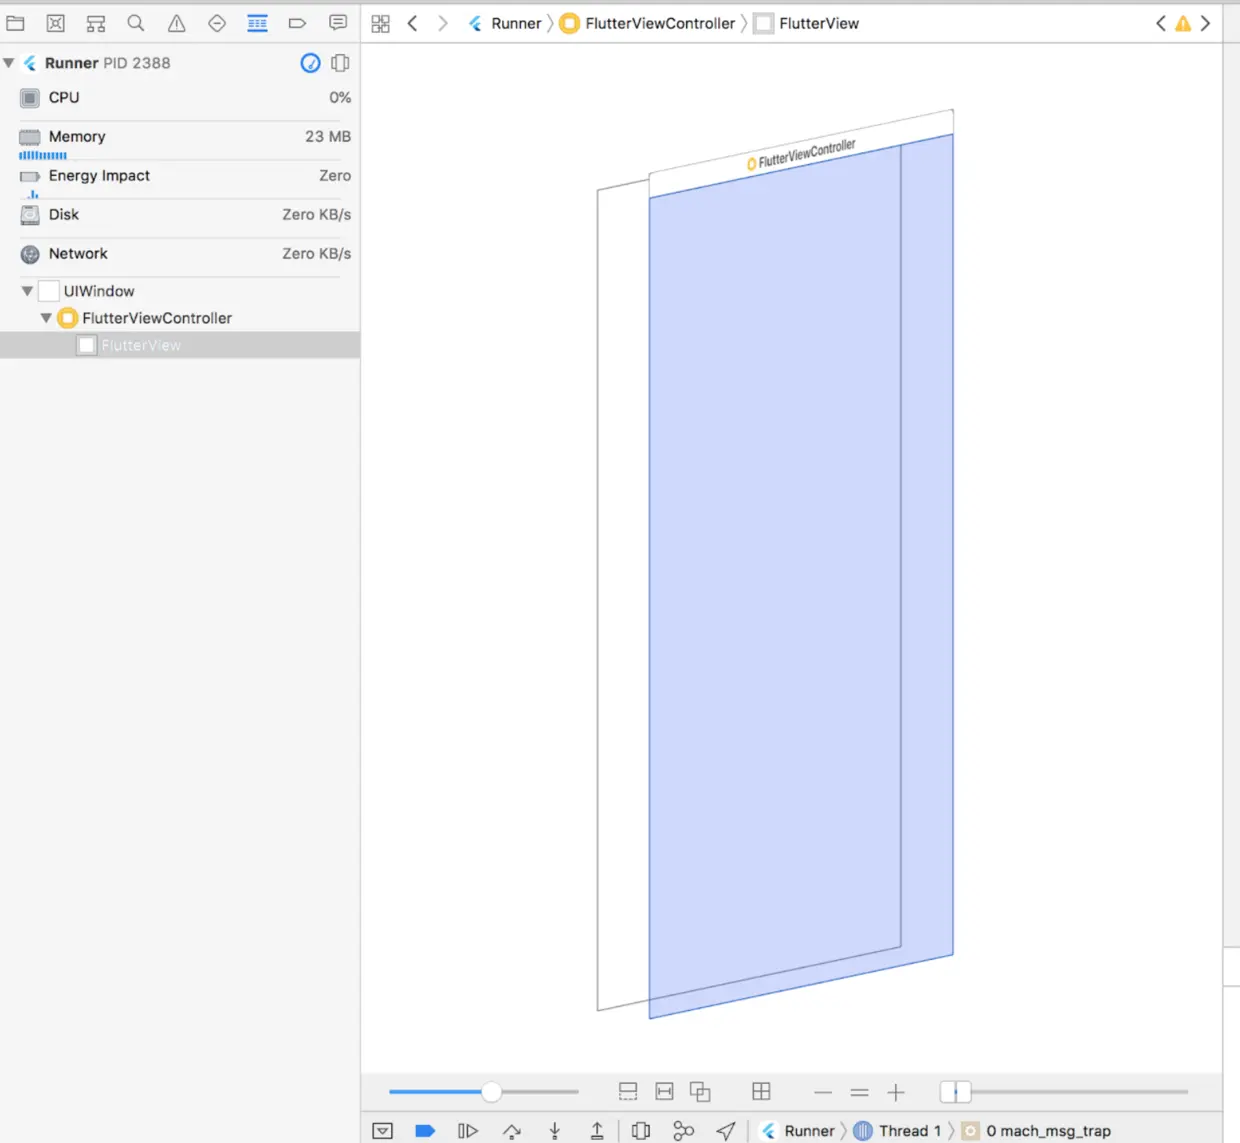Screen dimensions: 1240x1143
Task: Click the visible layer range slider handle
Action: (x=955, y=1092)
